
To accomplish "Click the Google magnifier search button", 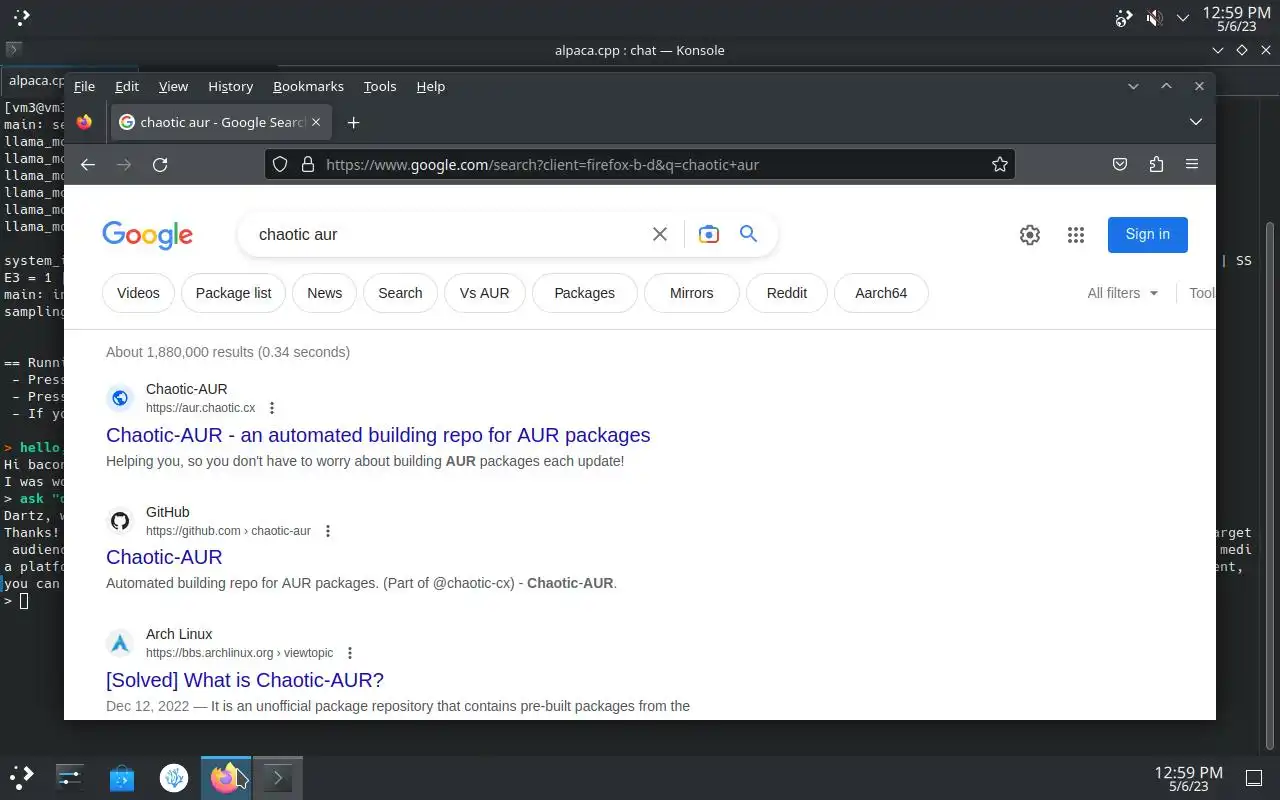I will [748, 234].
